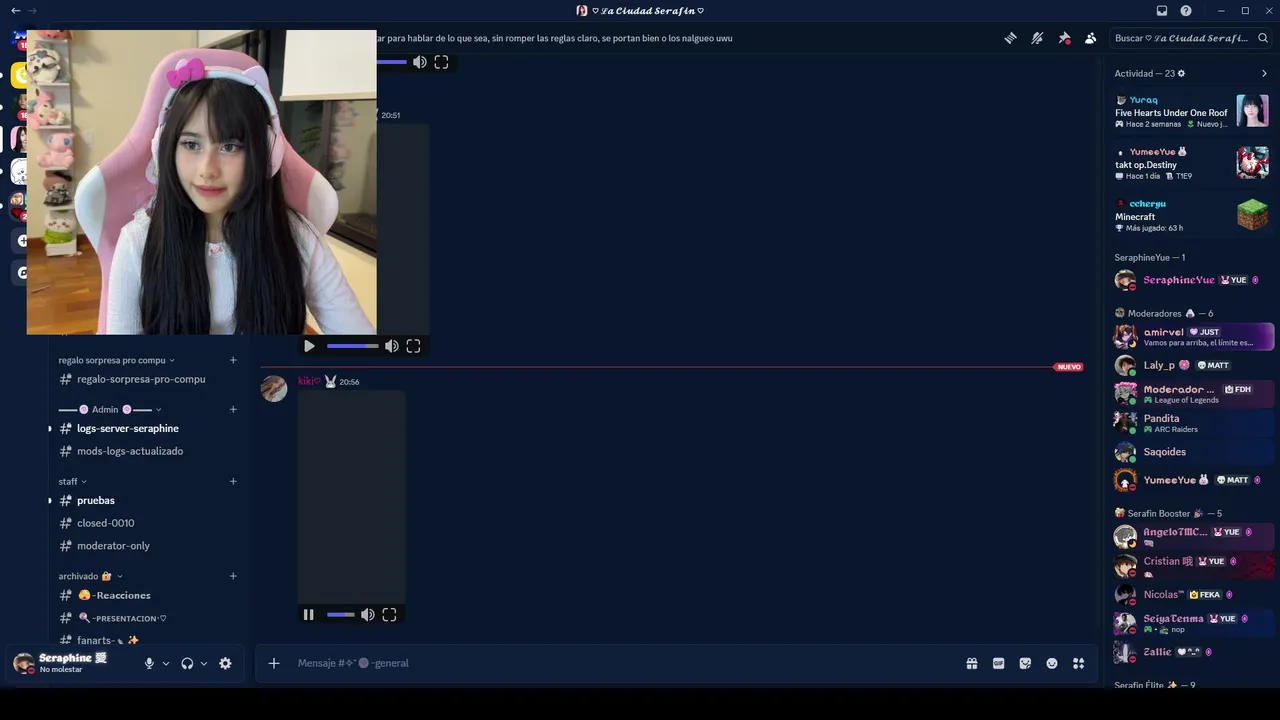Open the Threads icon in channel header

[1011, 38]
